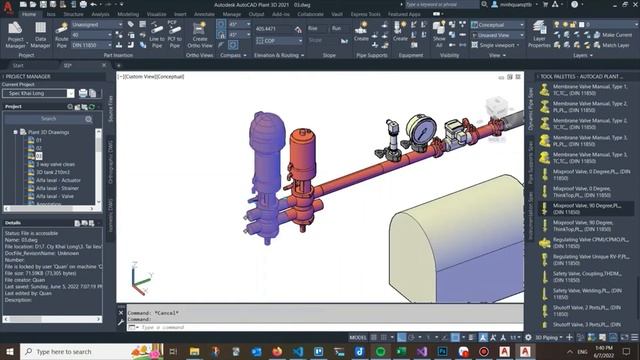The image size is (640, 360).
Task: Toggle the top compass button in ribbon
Action: tap(221, 24)
